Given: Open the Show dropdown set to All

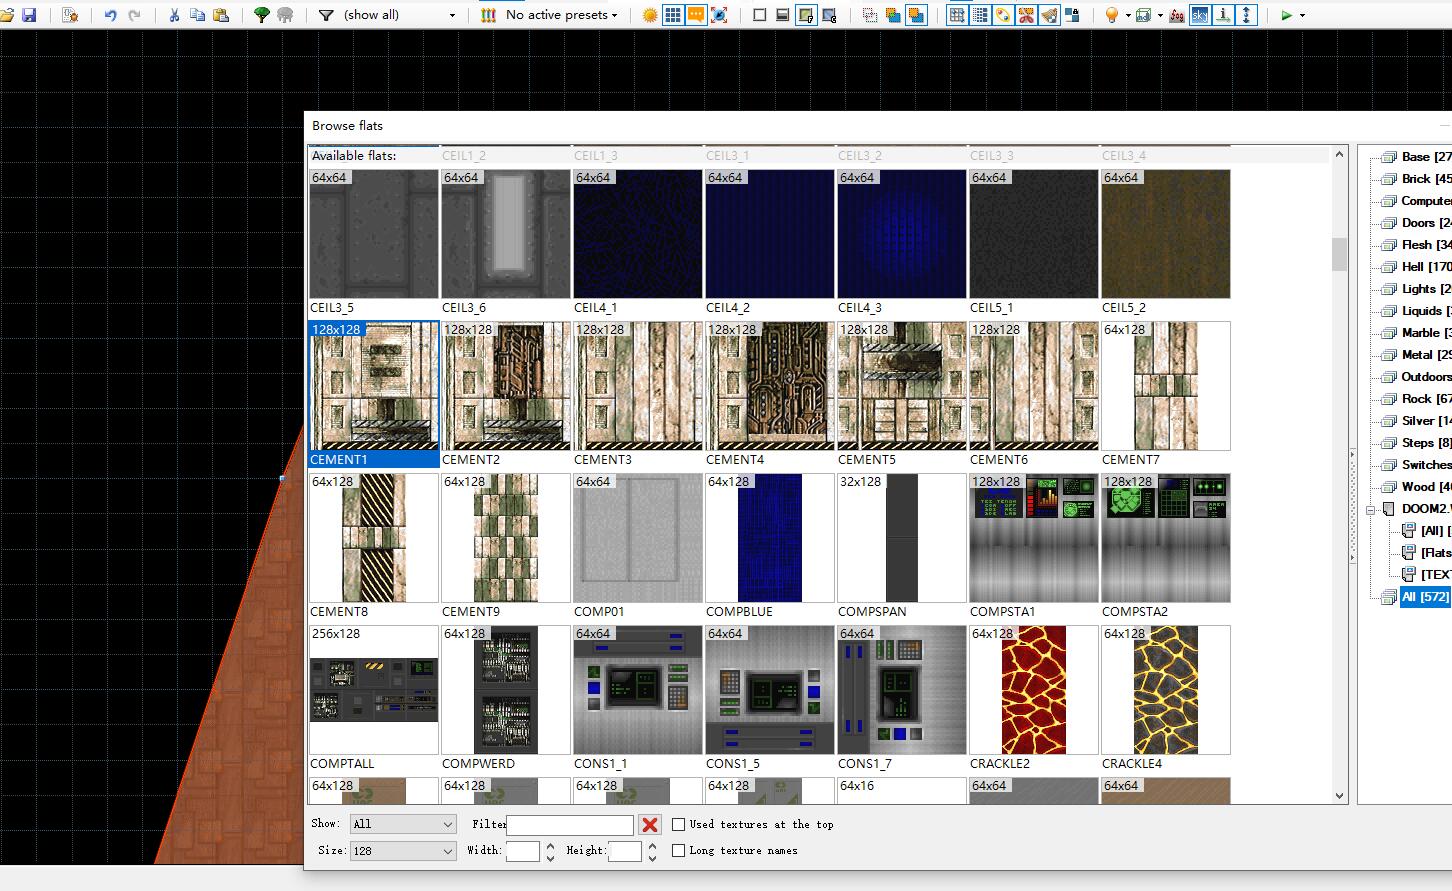Looking at the screenshot, I should [403, 825].
